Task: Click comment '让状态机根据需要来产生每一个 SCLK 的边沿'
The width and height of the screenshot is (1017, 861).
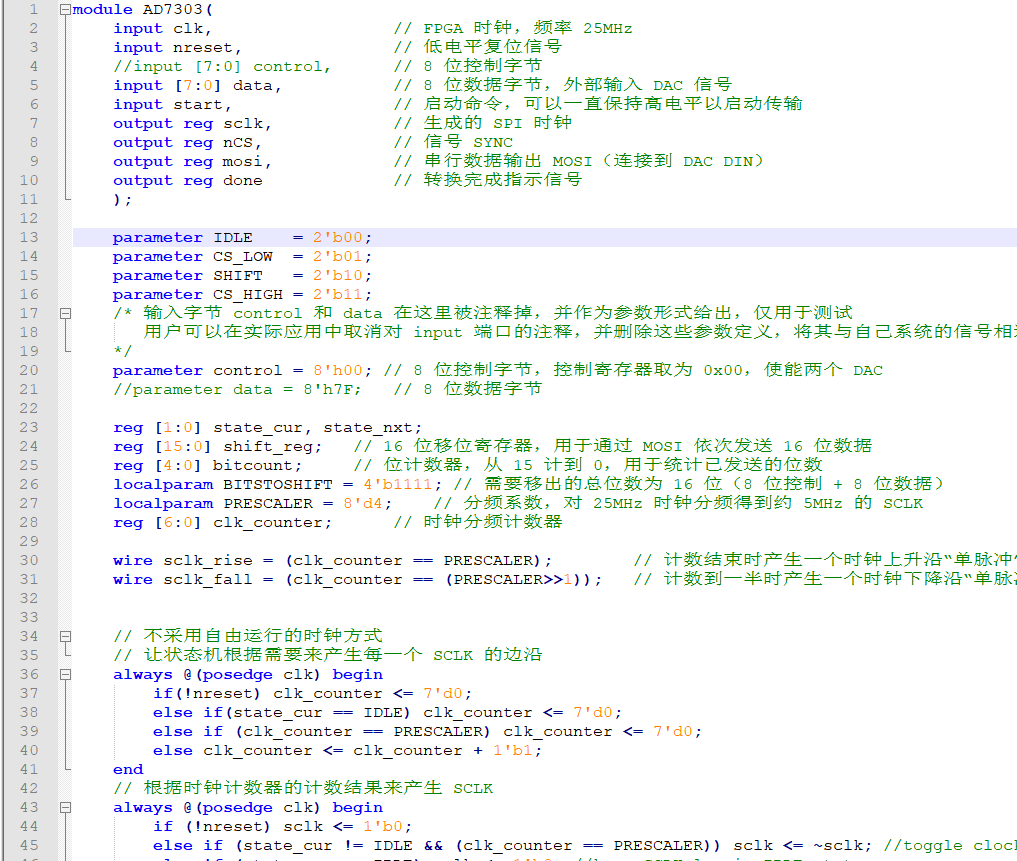Action: tap(342, 655)
